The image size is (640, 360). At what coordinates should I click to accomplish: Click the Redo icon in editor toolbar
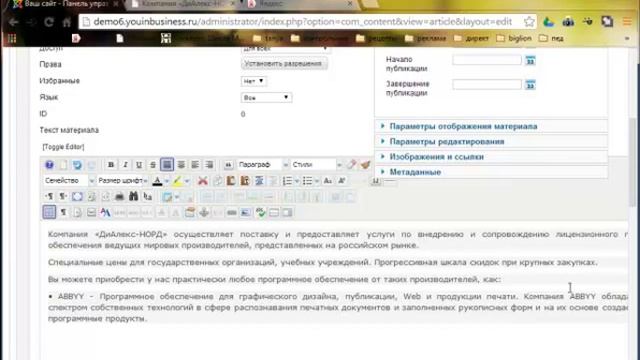coord(91,165)
